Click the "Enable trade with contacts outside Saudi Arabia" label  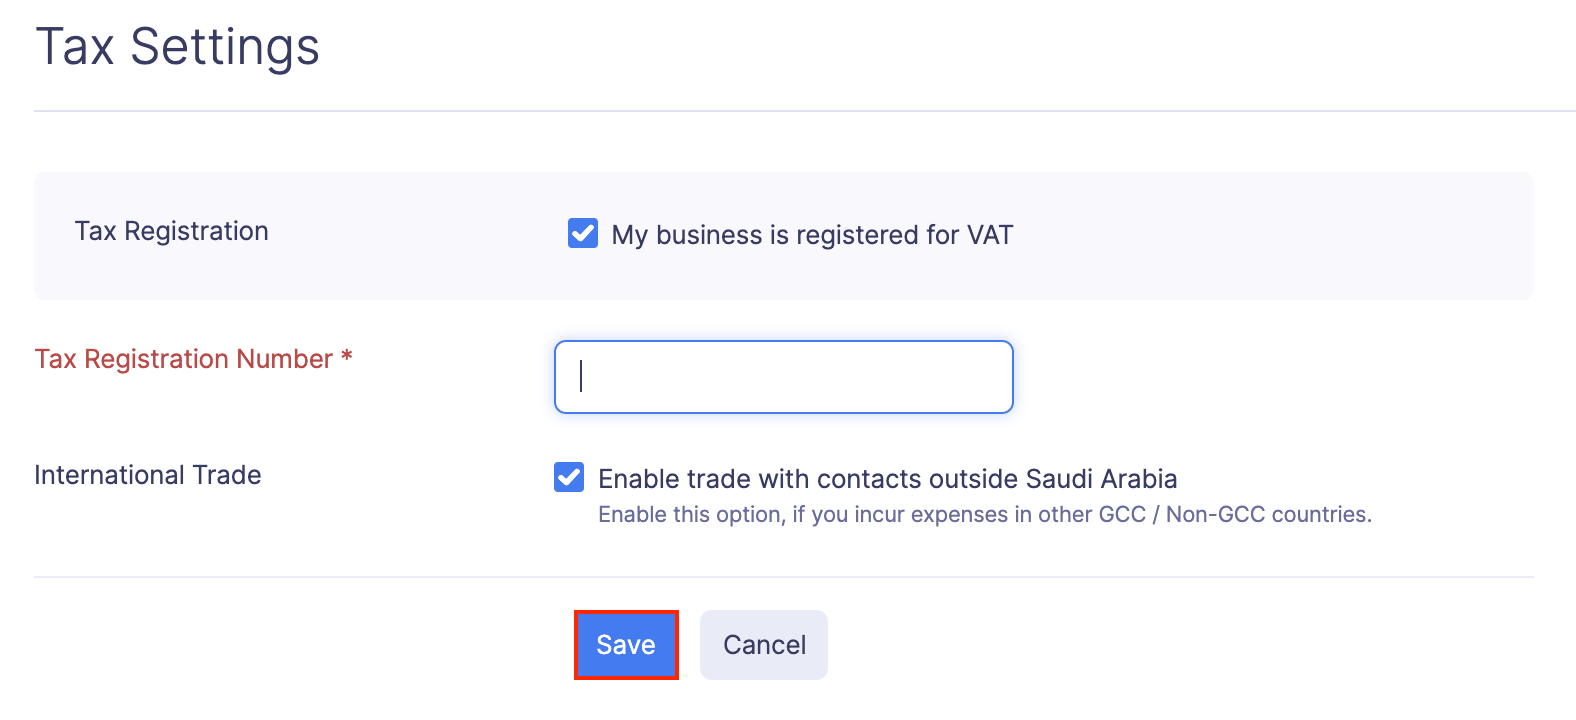click(x=888, y=478)
